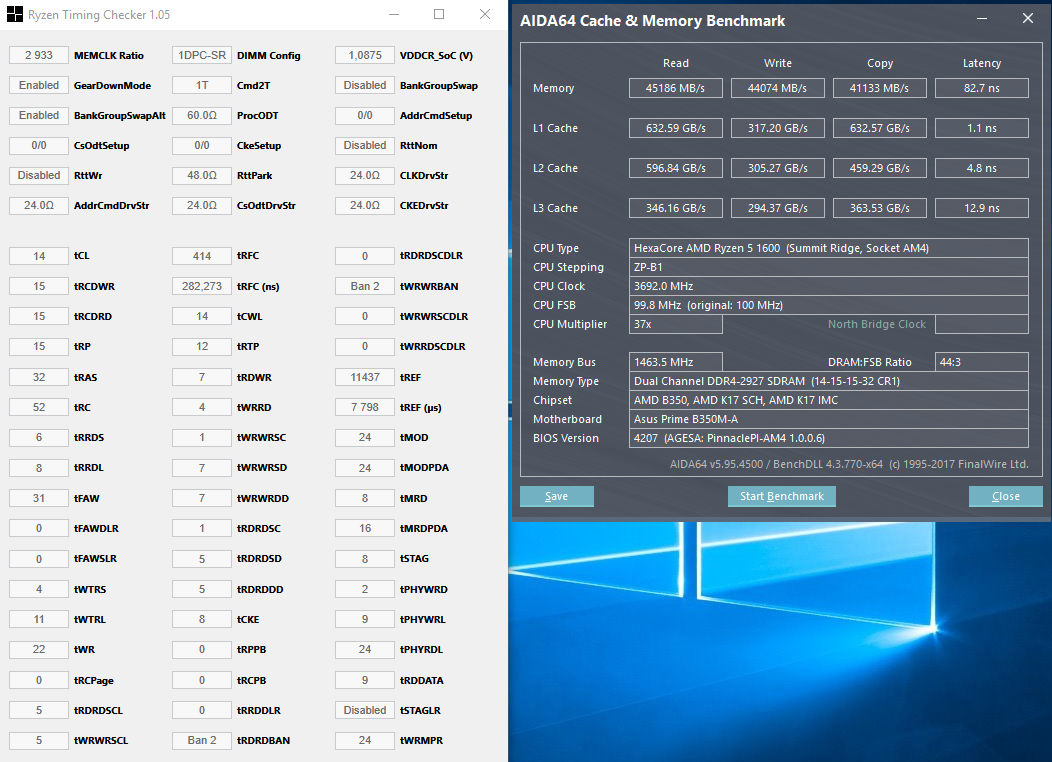
Task: Click the RttPark 48.0Ω field
Action: (x=202, y=175)
